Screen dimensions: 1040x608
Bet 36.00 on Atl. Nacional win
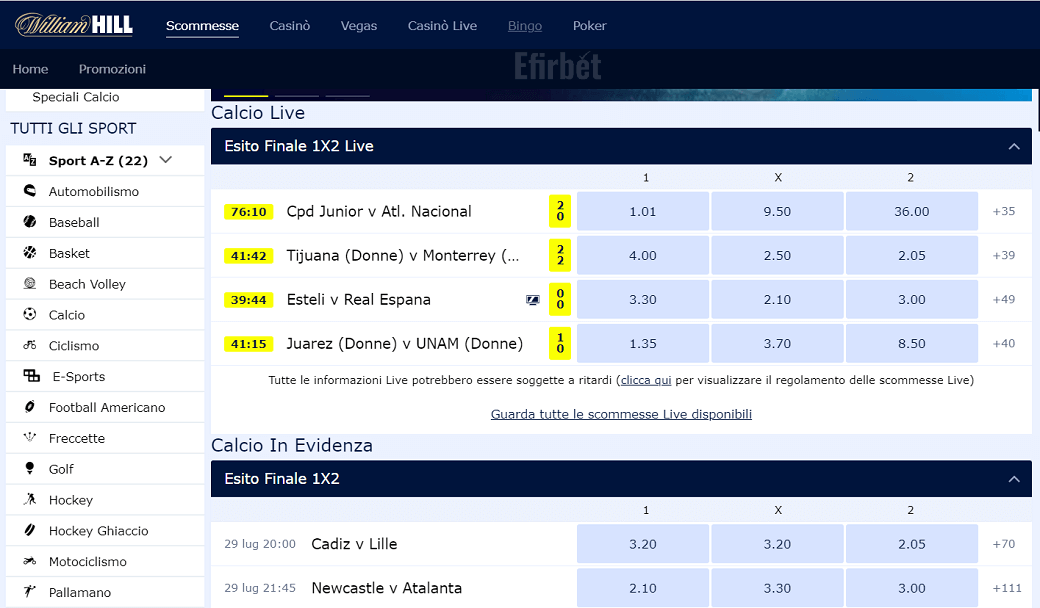pos(912,212)
